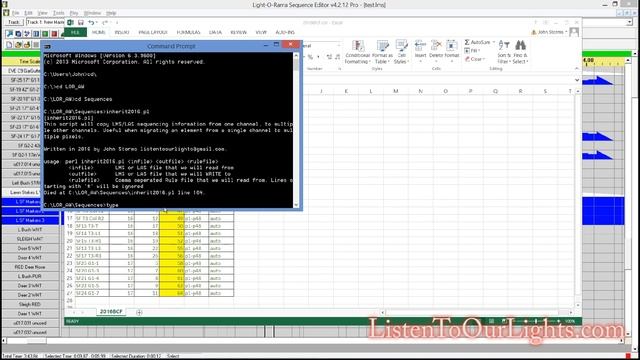Select Excel row 23 header
This screenshot has height=360, width=640.
[x=69, y=263]
